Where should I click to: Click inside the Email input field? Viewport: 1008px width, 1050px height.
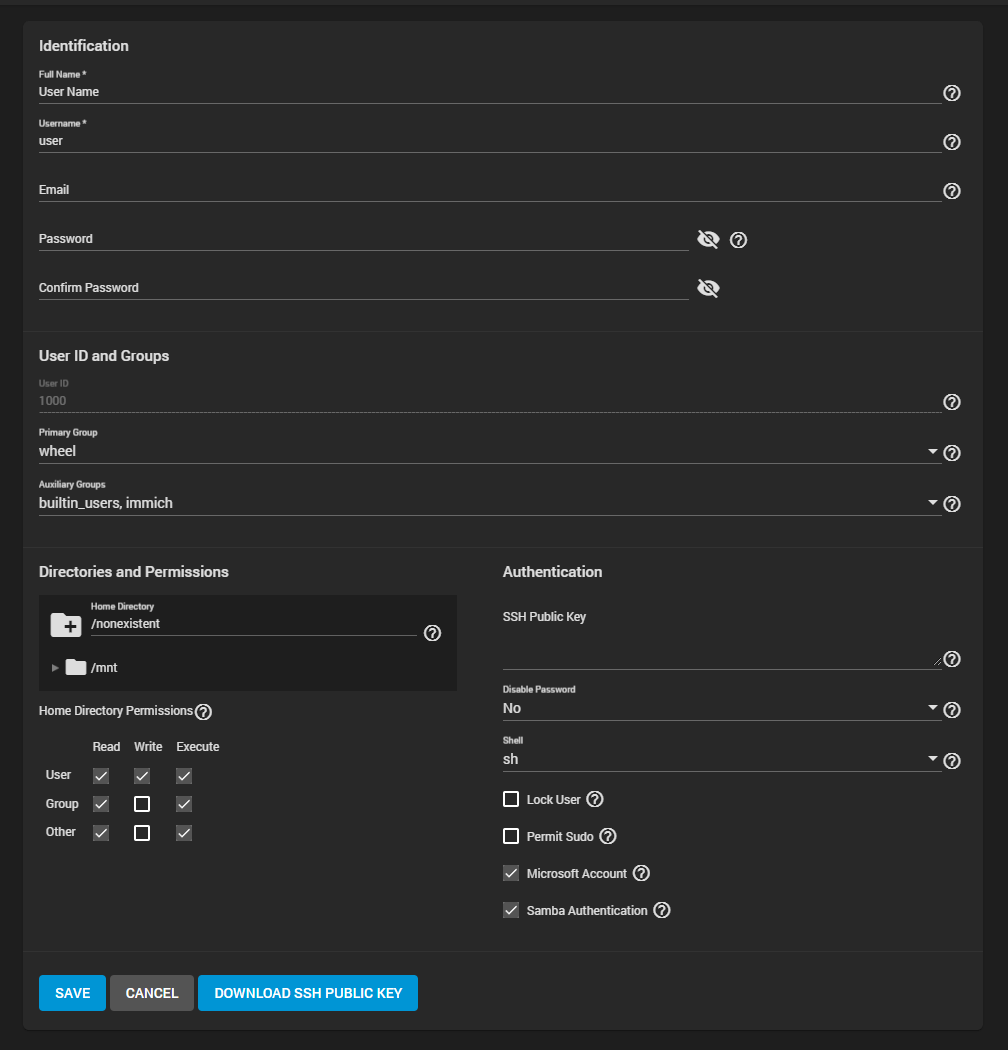point(400,190)
